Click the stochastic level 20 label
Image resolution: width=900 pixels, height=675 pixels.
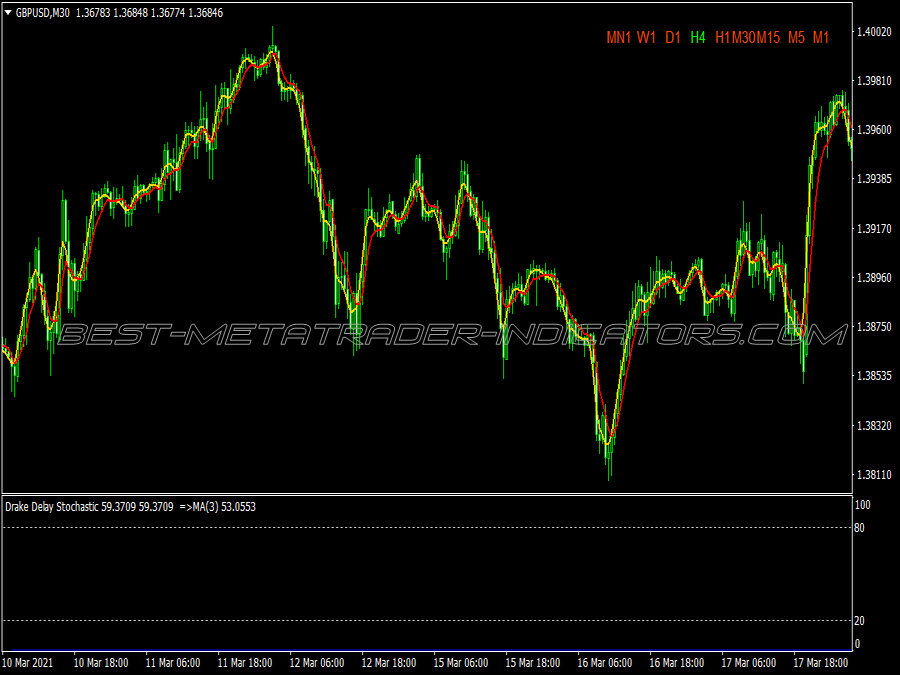[859, 620]
